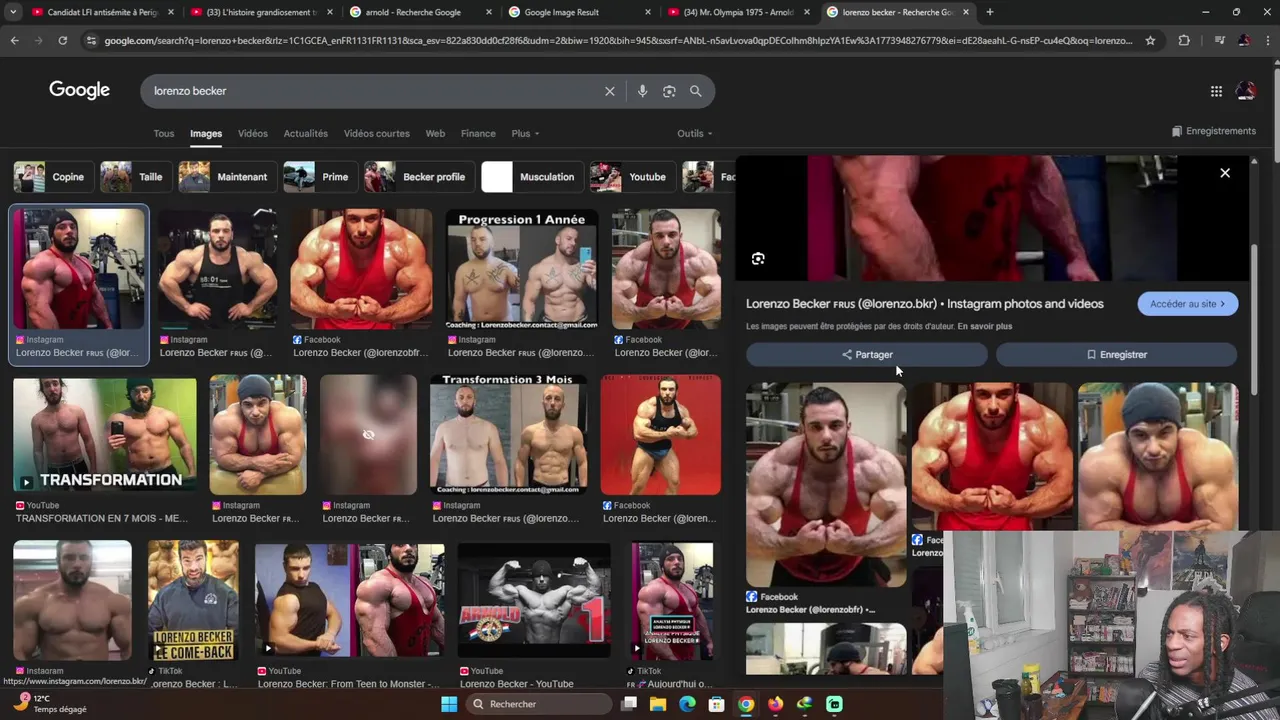
Task: Open the Enregistrements saved items
Action: 1213,131
